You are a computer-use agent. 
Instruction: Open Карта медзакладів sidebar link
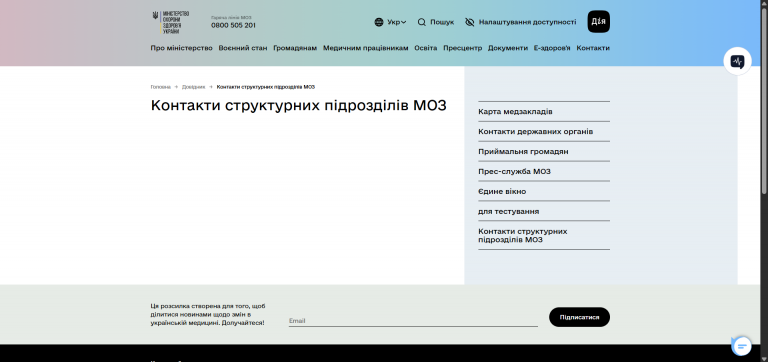(x=515, y=112)
